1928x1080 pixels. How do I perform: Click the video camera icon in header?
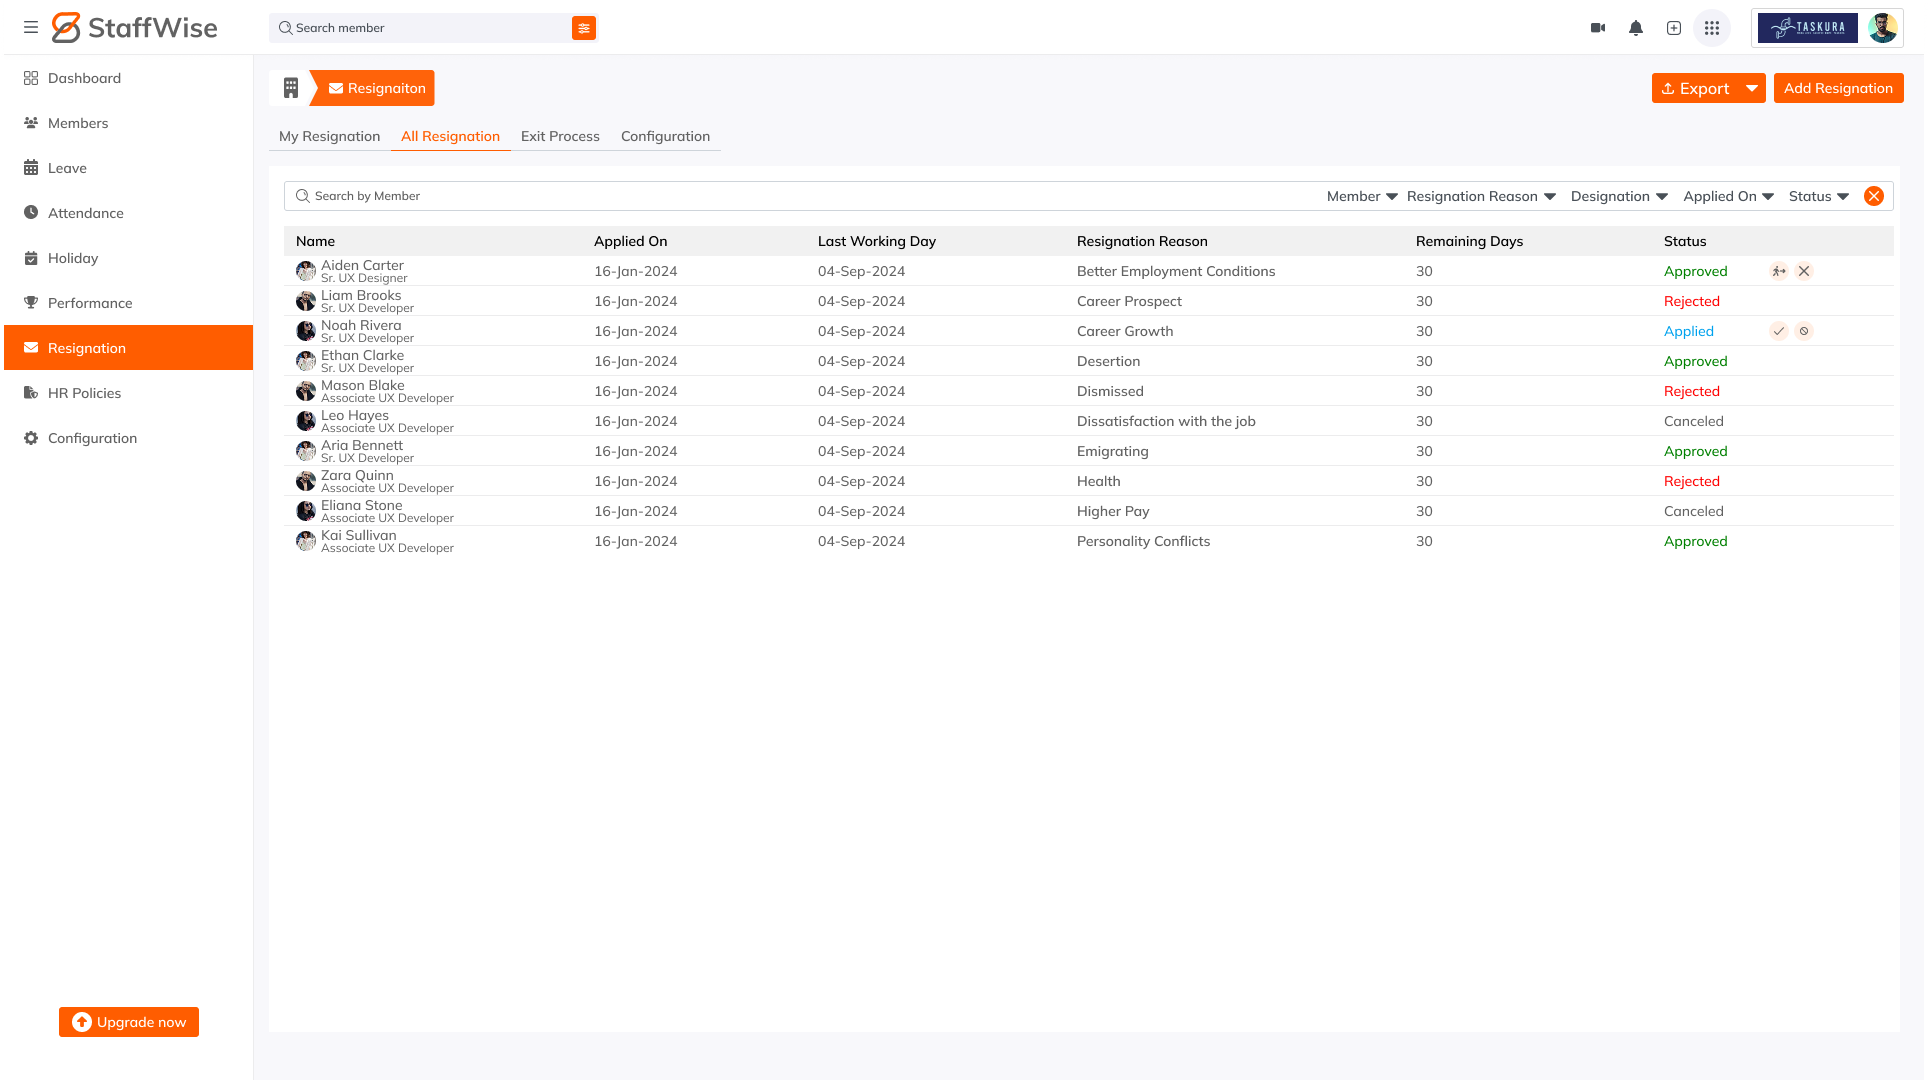(1598, 28)
